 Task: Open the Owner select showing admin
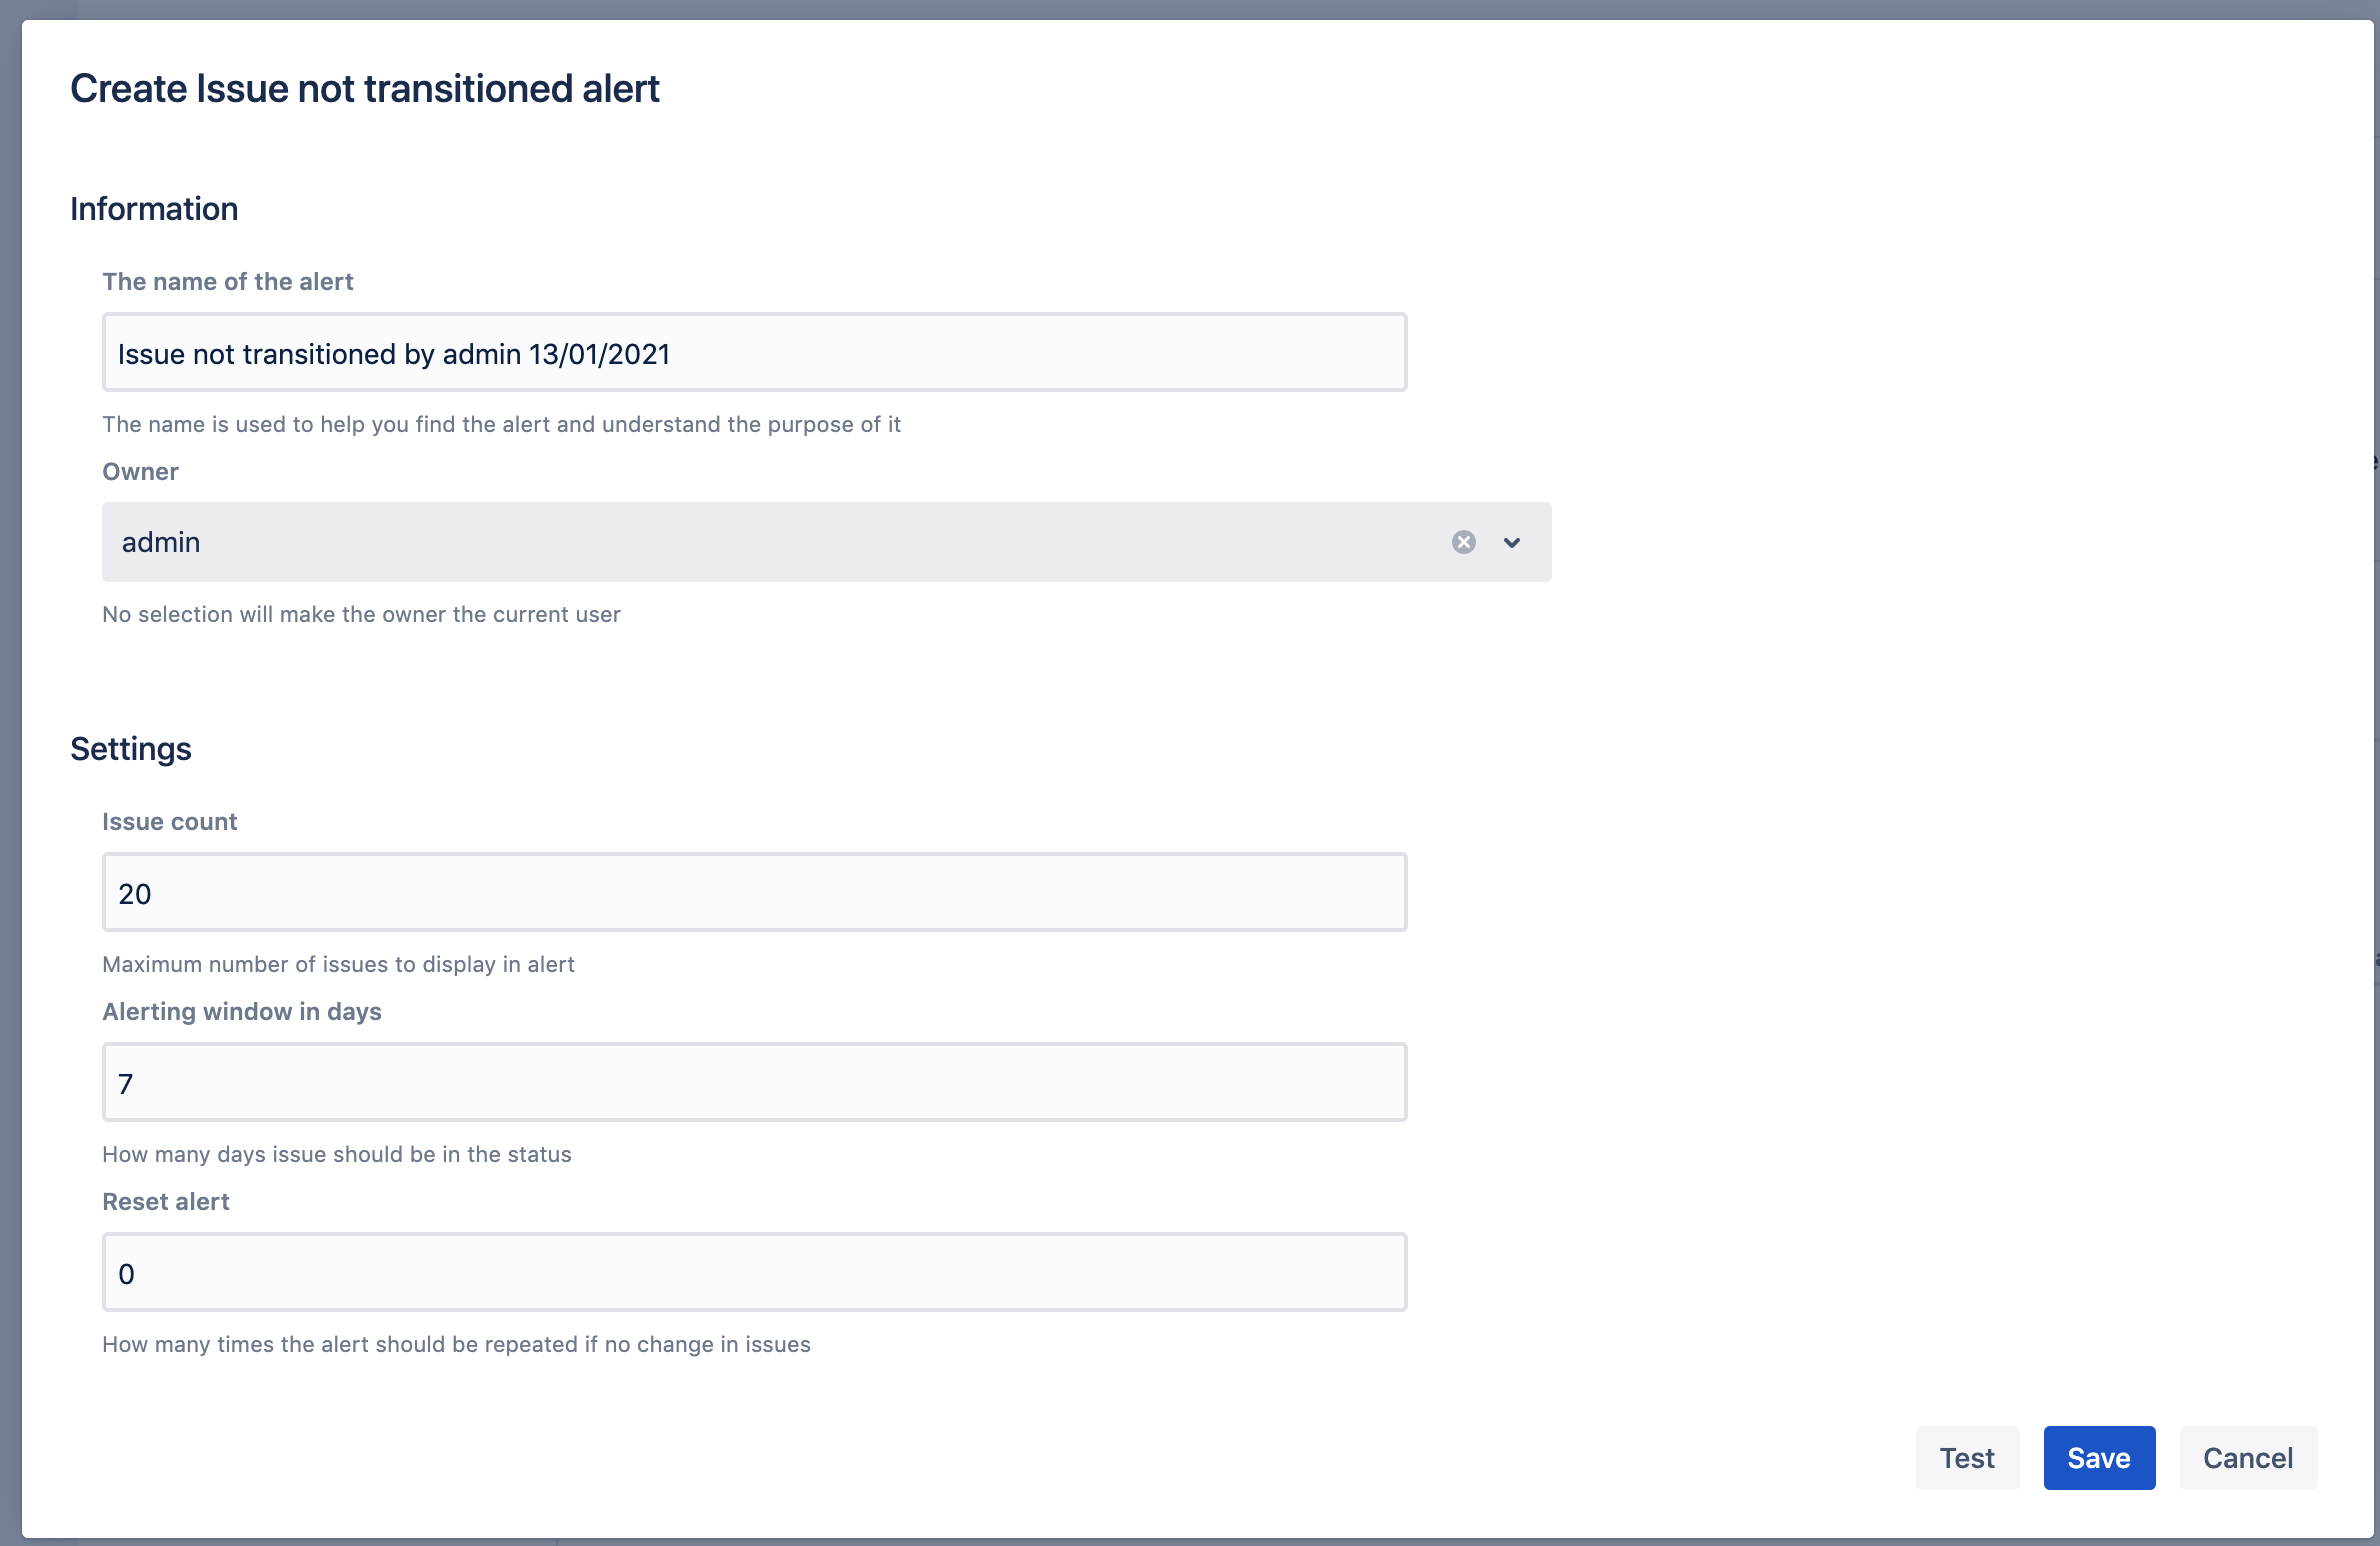point(760,542)
